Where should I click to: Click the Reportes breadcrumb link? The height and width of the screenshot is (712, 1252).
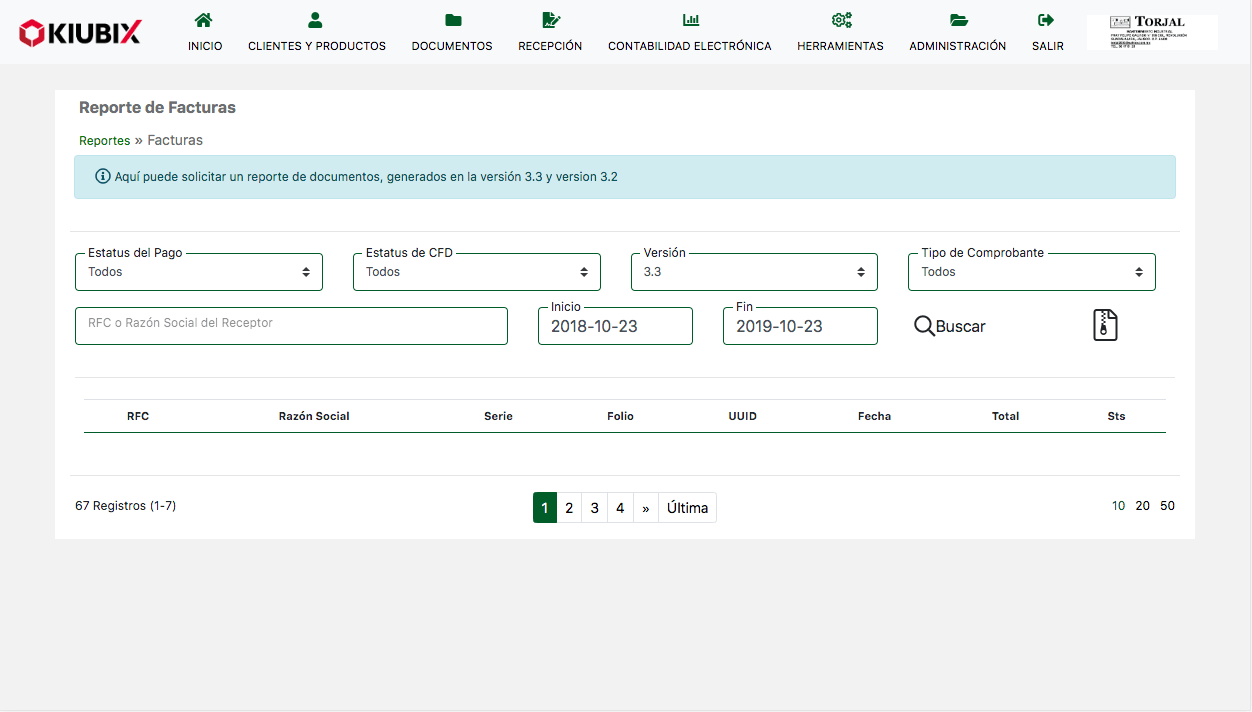click(105, 141)
